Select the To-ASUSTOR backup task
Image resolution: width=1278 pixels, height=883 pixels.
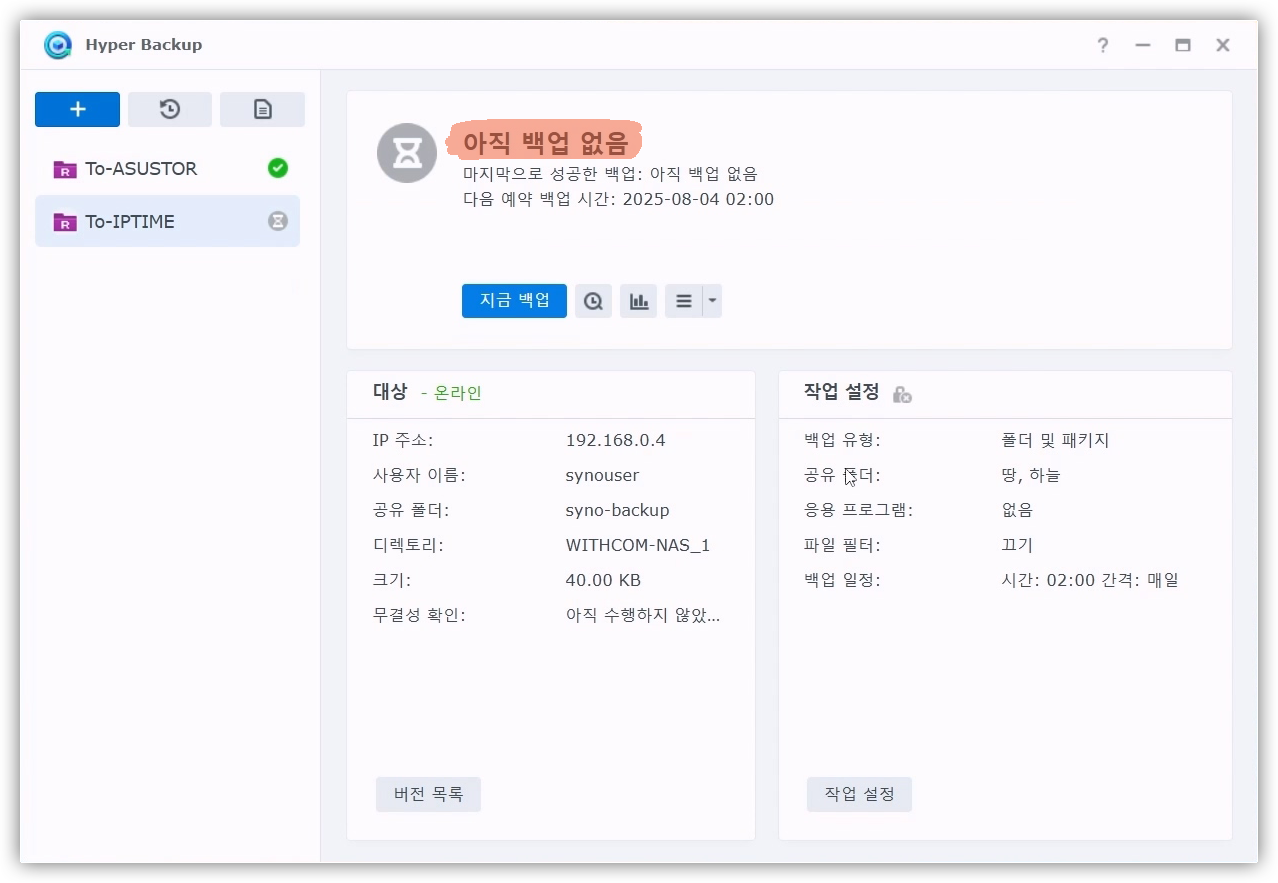pos(140,168)
